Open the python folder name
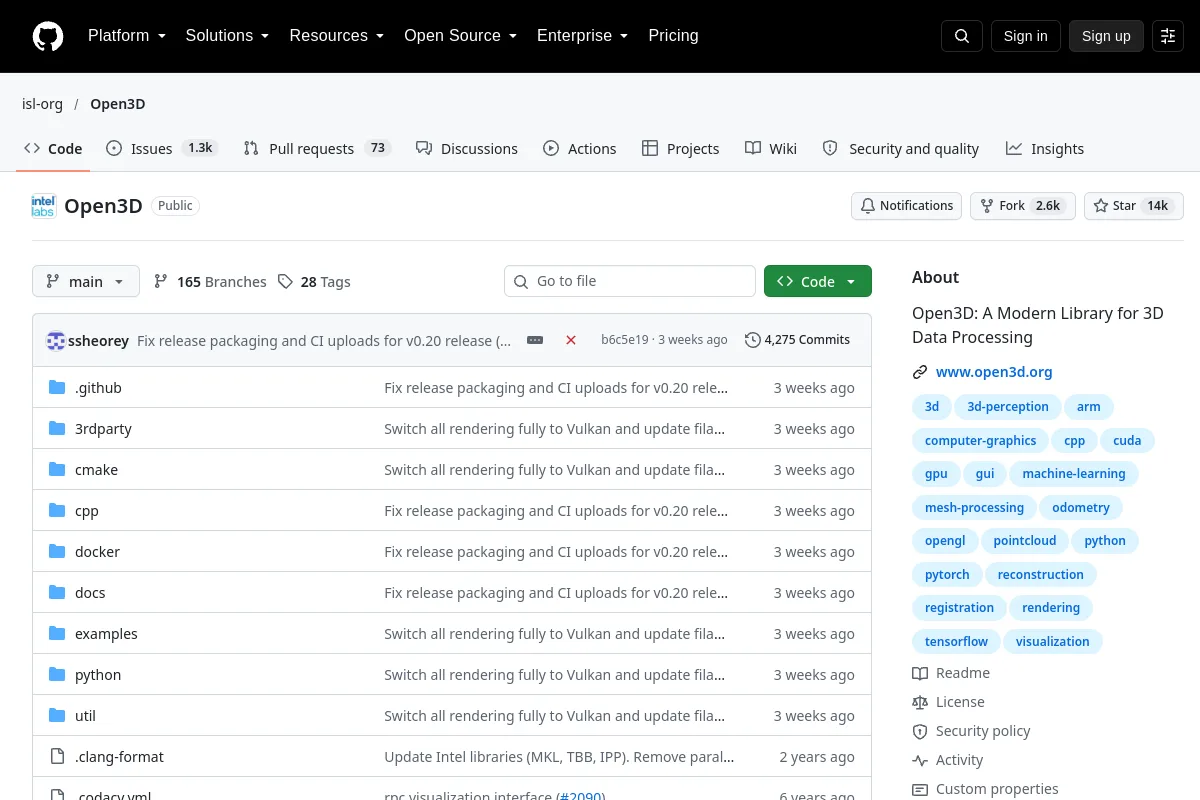1200x800 pixels. (x=98, y=675)
